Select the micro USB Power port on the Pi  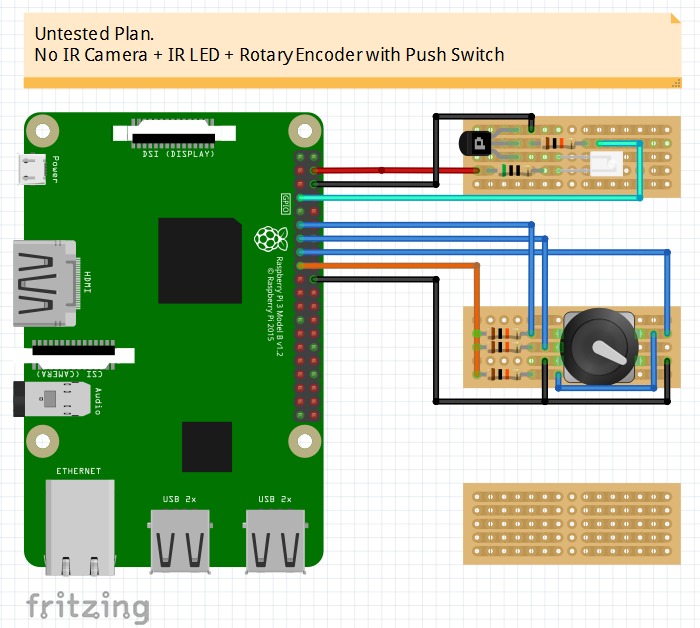click(x=32, y=169)
